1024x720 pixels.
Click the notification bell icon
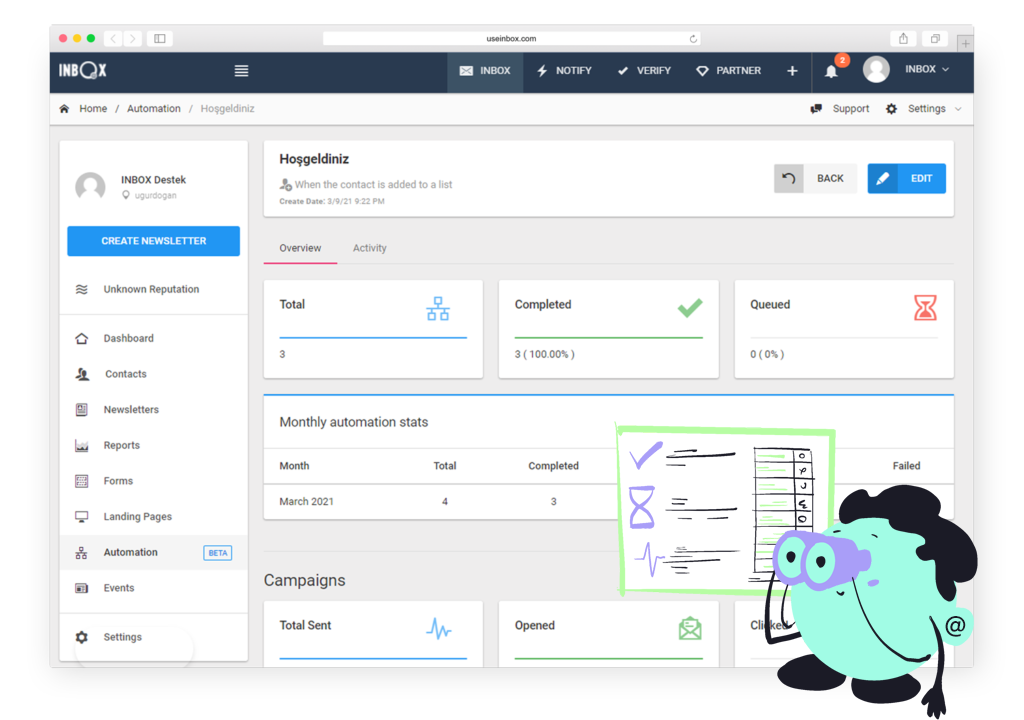click(831, 71)
